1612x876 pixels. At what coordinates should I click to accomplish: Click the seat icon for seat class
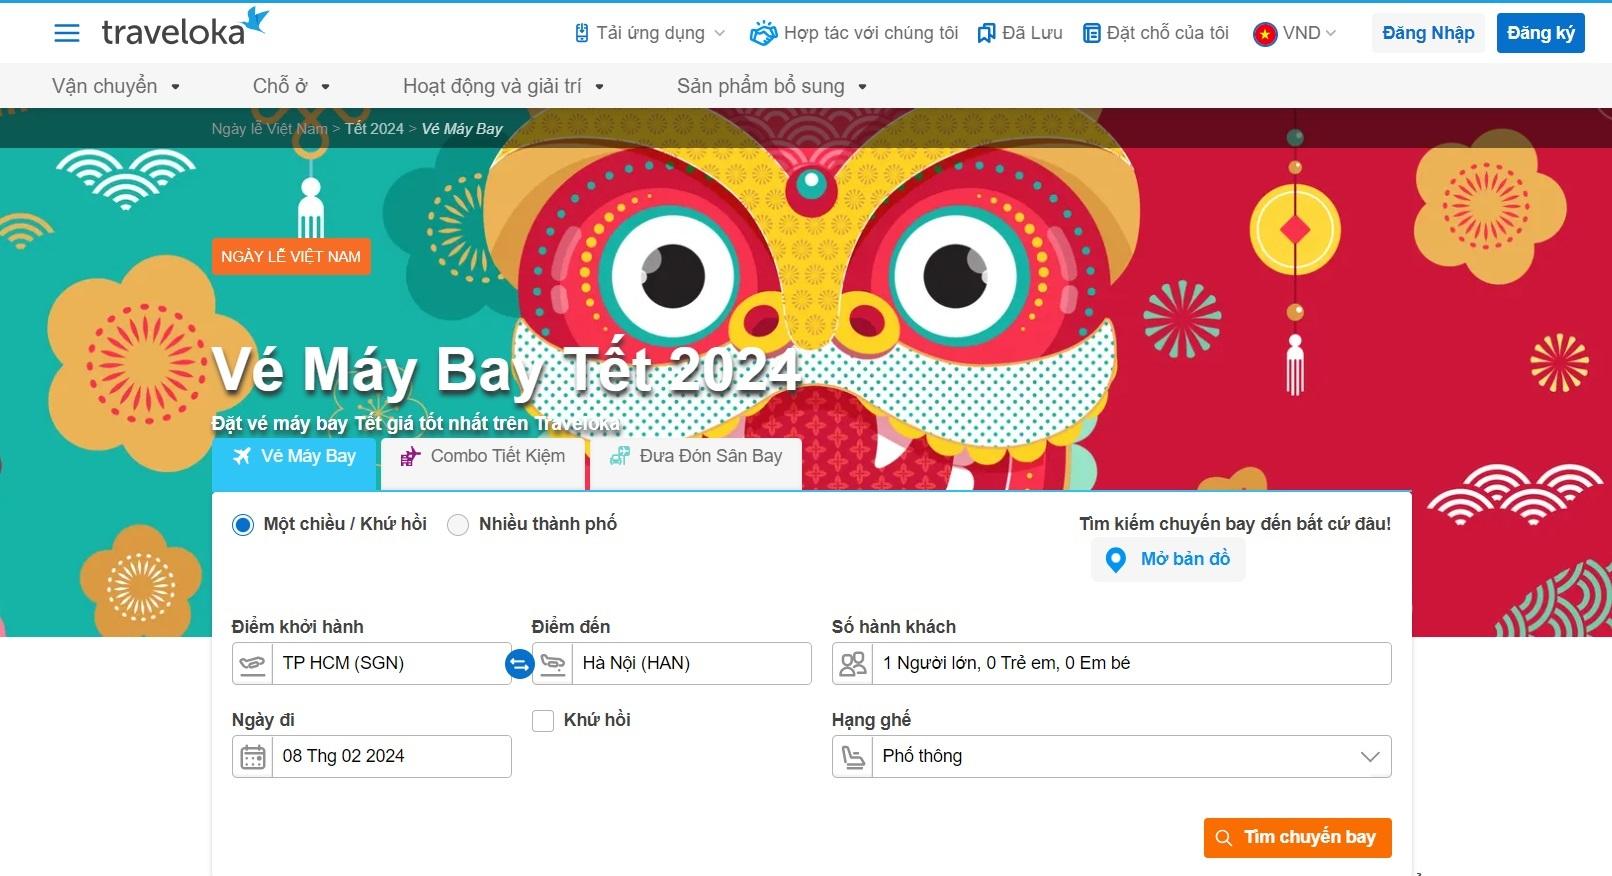(x=853, y=757)
